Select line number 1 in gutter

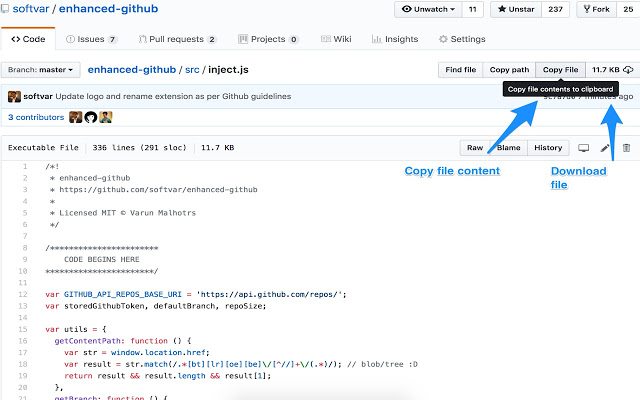(25, 167)
